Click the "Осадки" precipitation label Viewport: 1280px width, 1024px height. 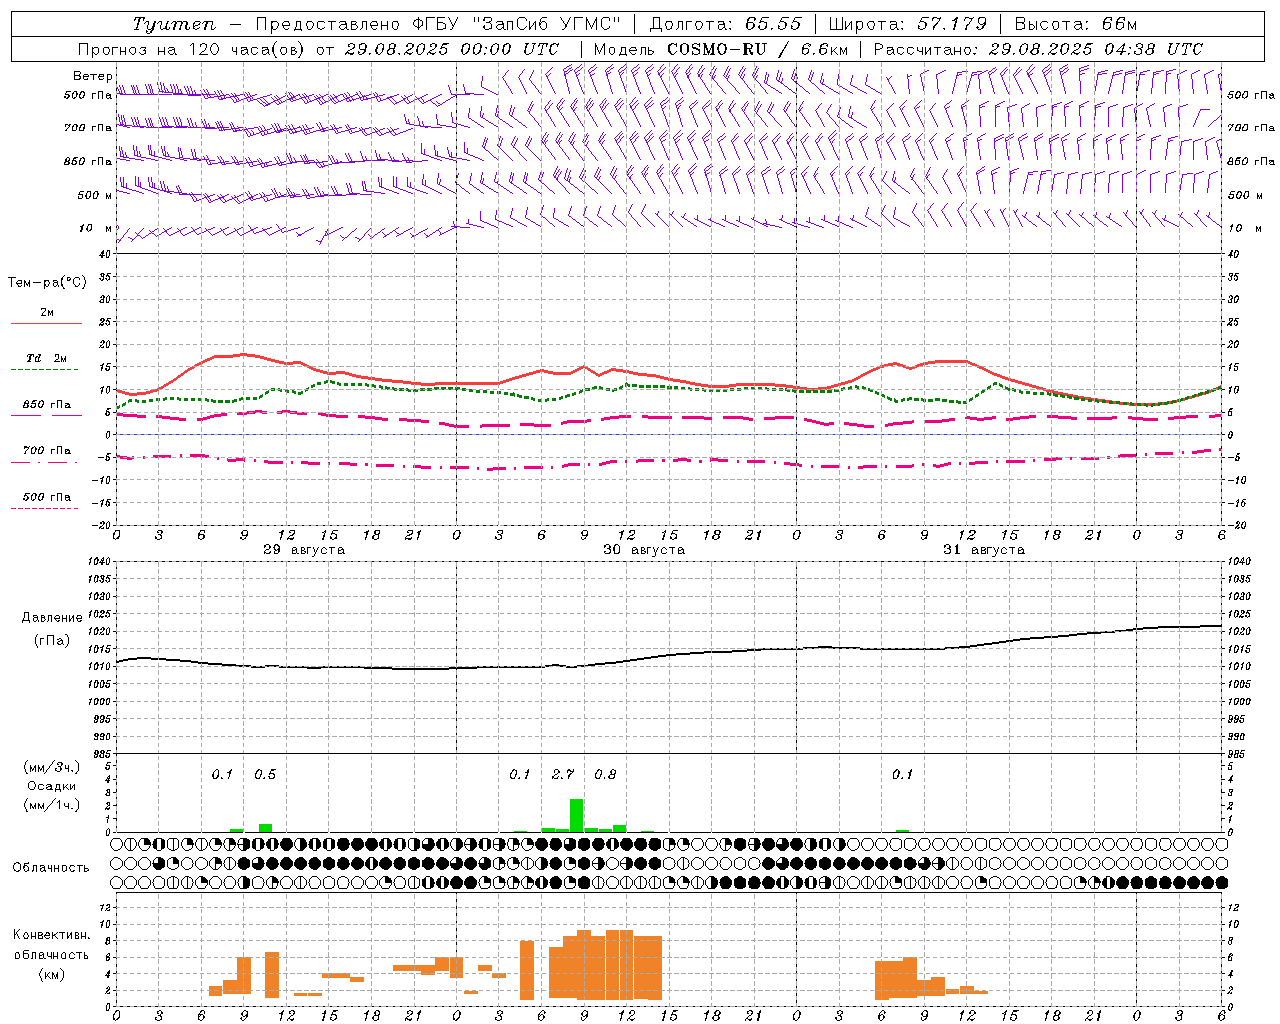[x=51, y=786]
